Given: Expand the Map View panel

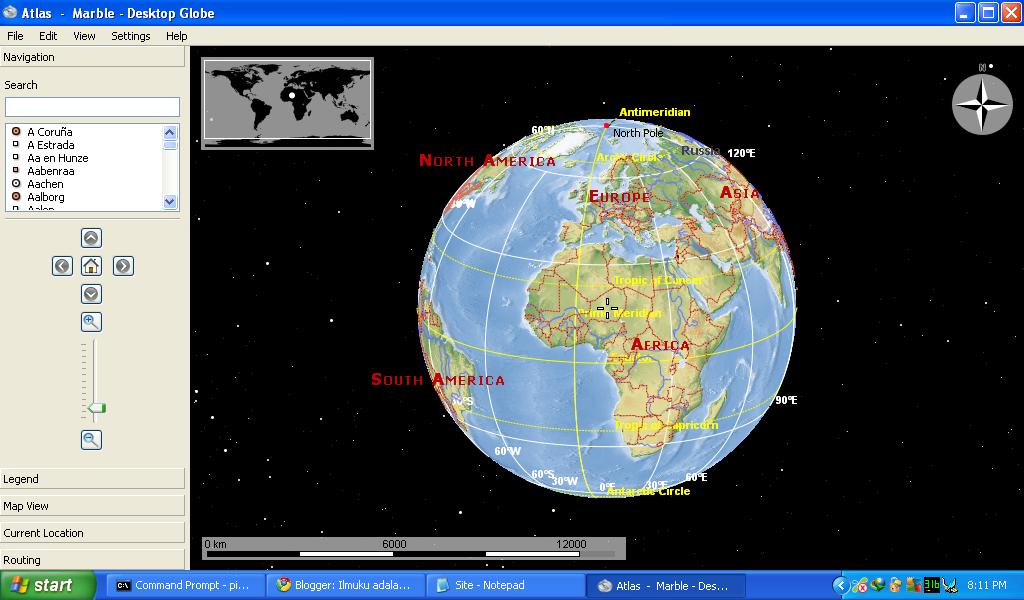Looking at the screenshot, I should coord(92,506).
